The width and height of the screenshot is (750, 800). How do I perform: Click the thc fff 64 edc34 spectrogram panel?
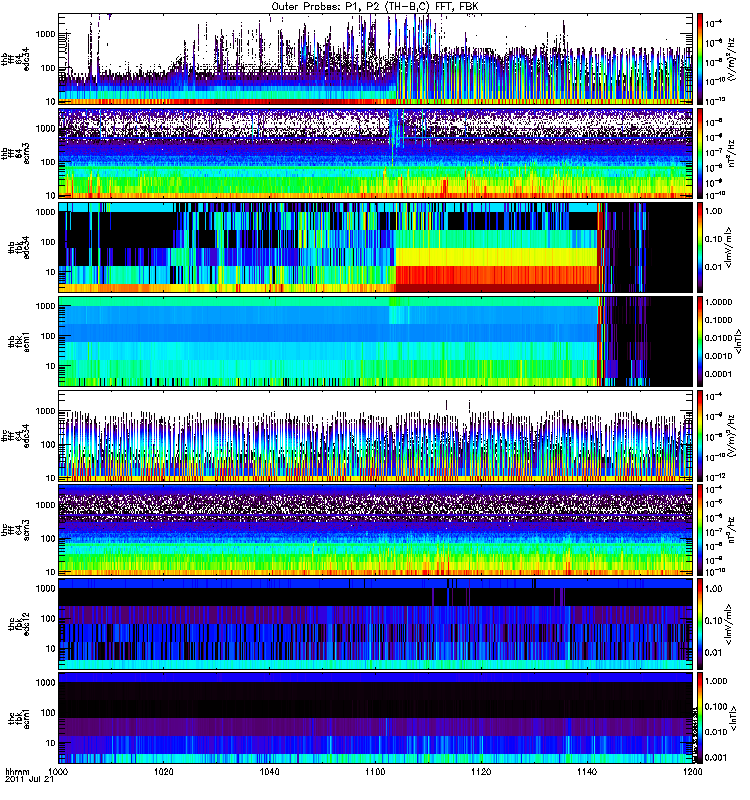point(376,436)
